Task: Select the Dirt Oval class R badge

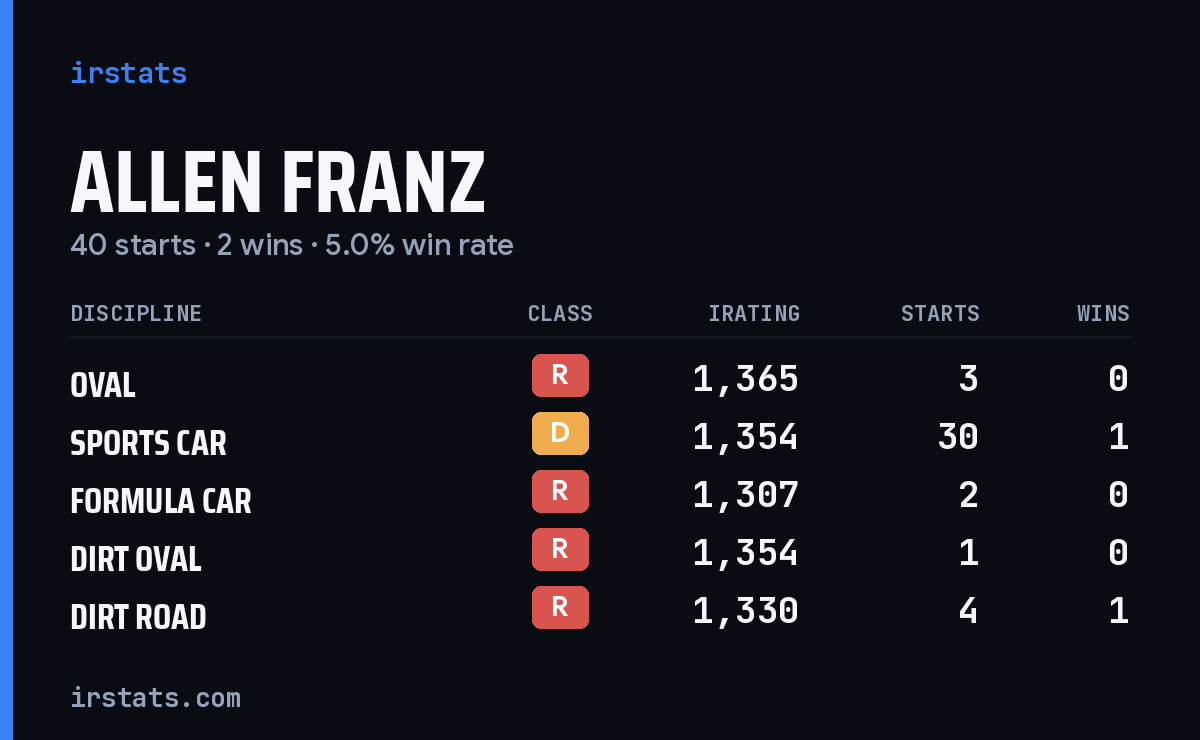Action: (560, 549)
